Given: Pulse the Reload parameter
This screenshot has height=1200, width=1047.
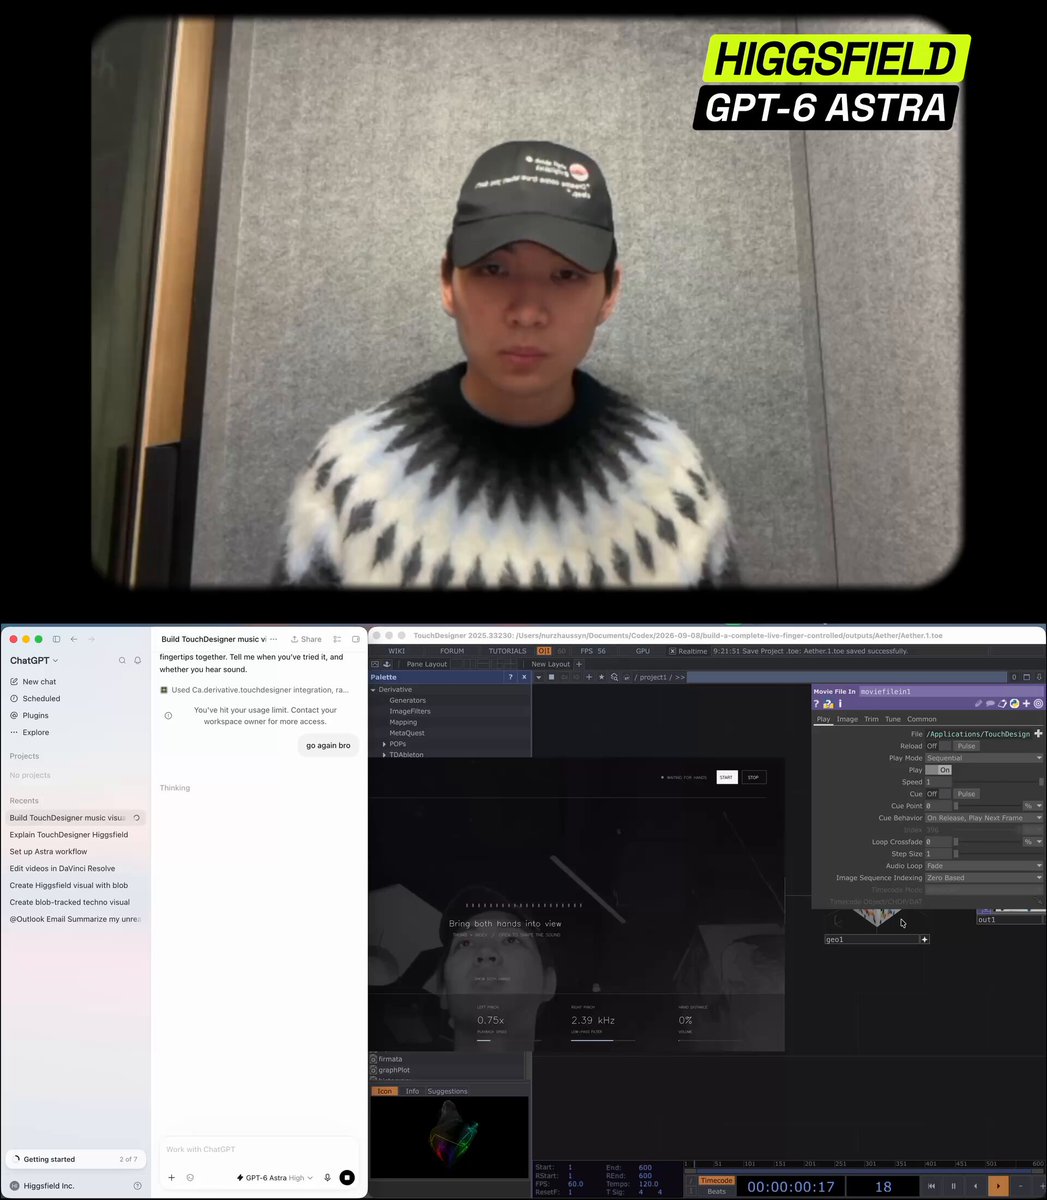Looking at the screenshot, I should [966, 746].
